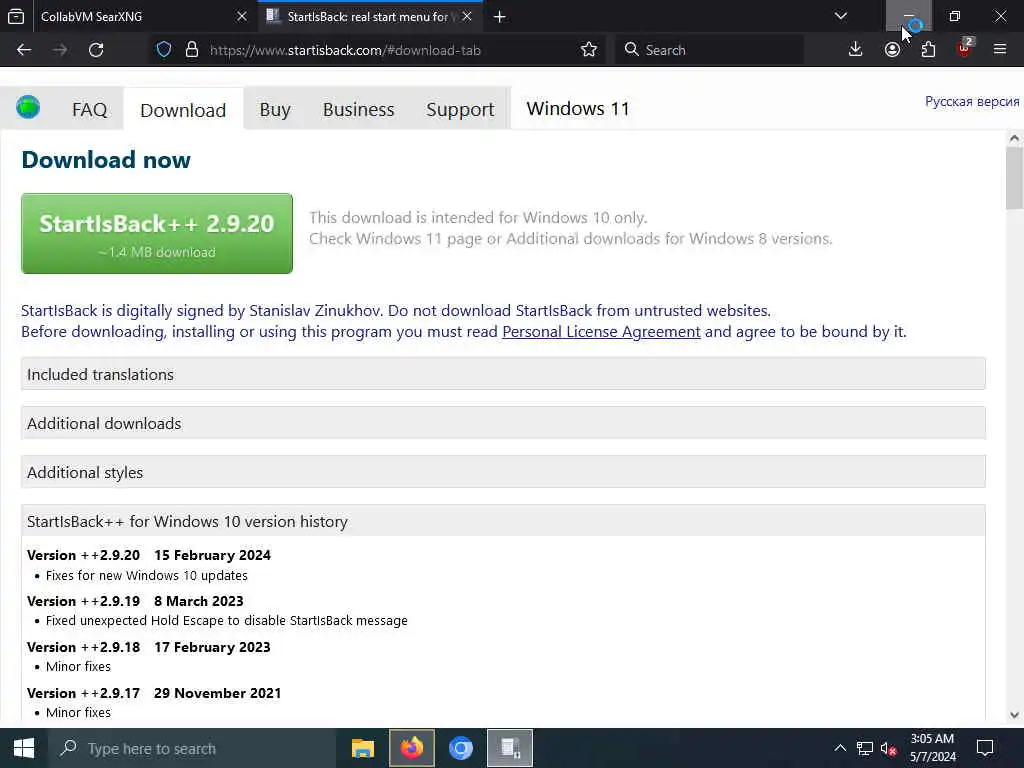
Task: Expand the Included translations section
Action: (503, 374)
